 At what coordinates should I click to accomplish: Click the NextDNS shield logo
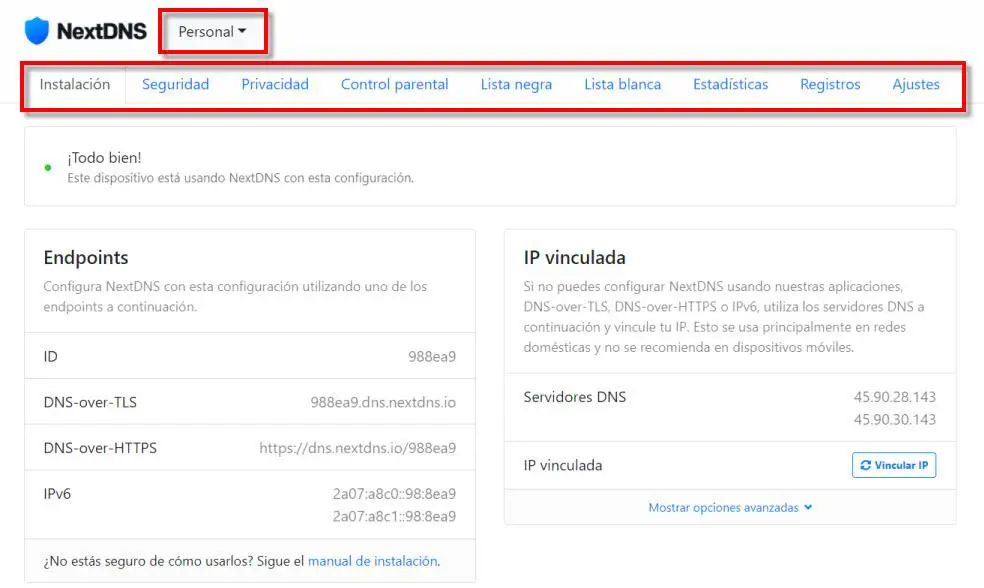36,31
